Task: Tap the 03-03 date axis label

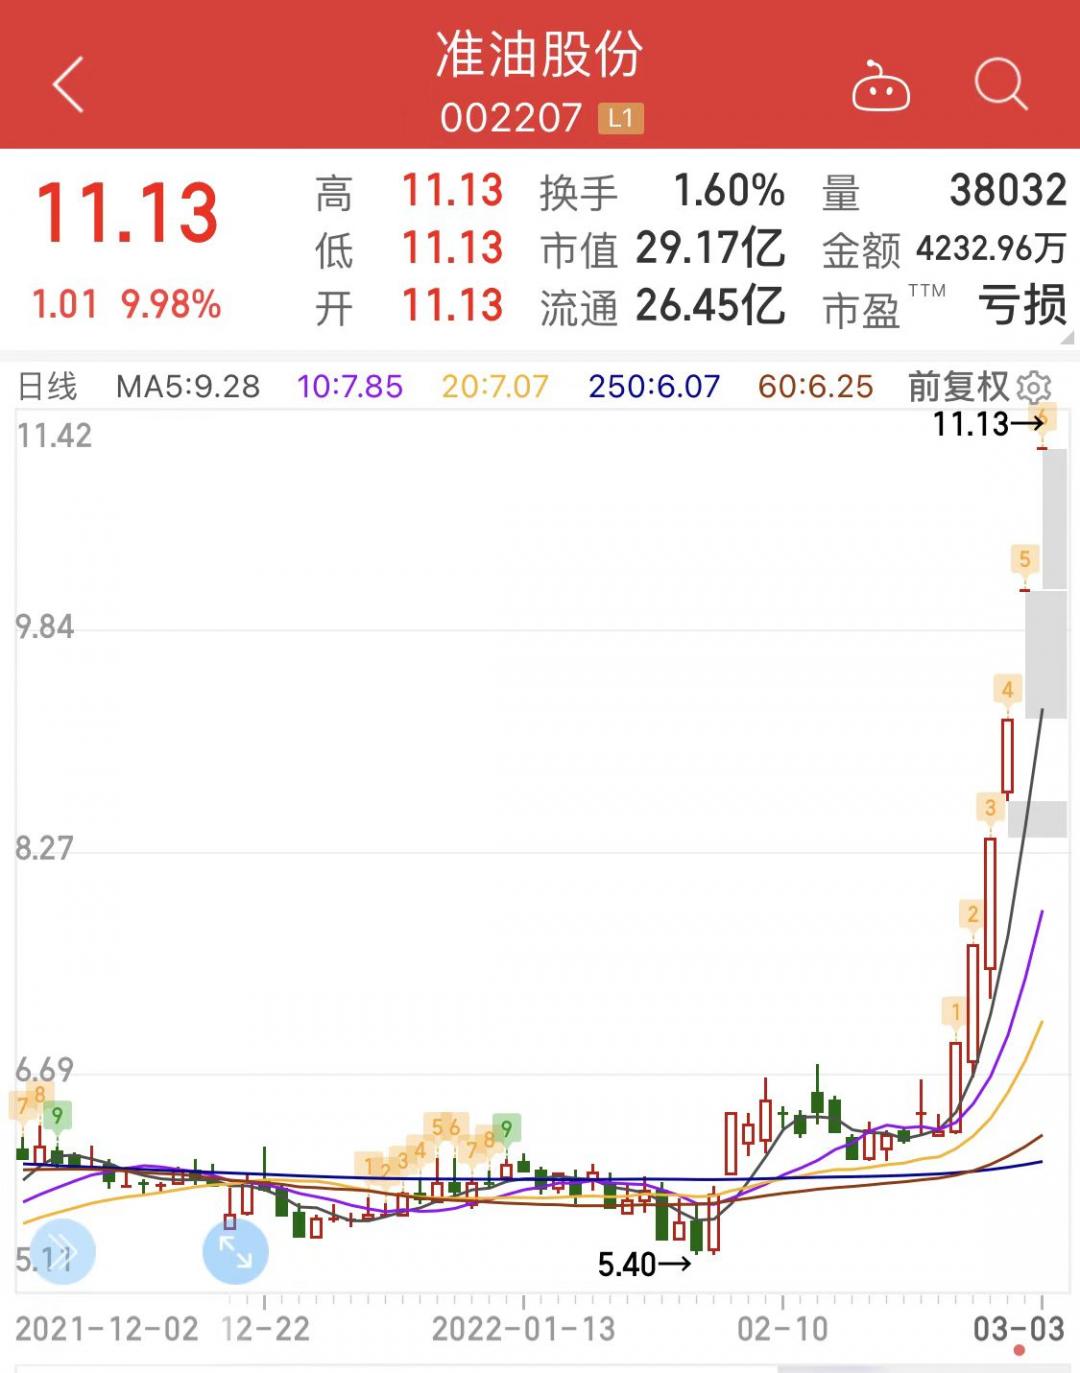Action: [x=1019, y=1329]
